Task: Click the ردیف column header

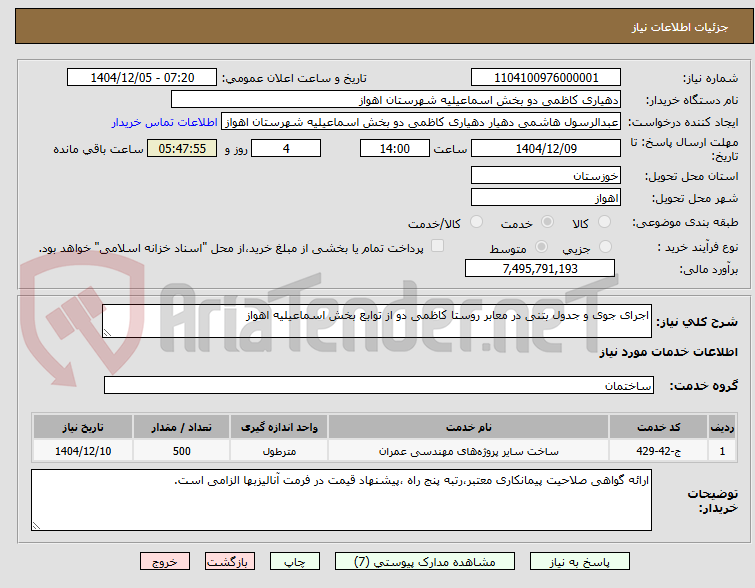Action: [x=722, y=427]
